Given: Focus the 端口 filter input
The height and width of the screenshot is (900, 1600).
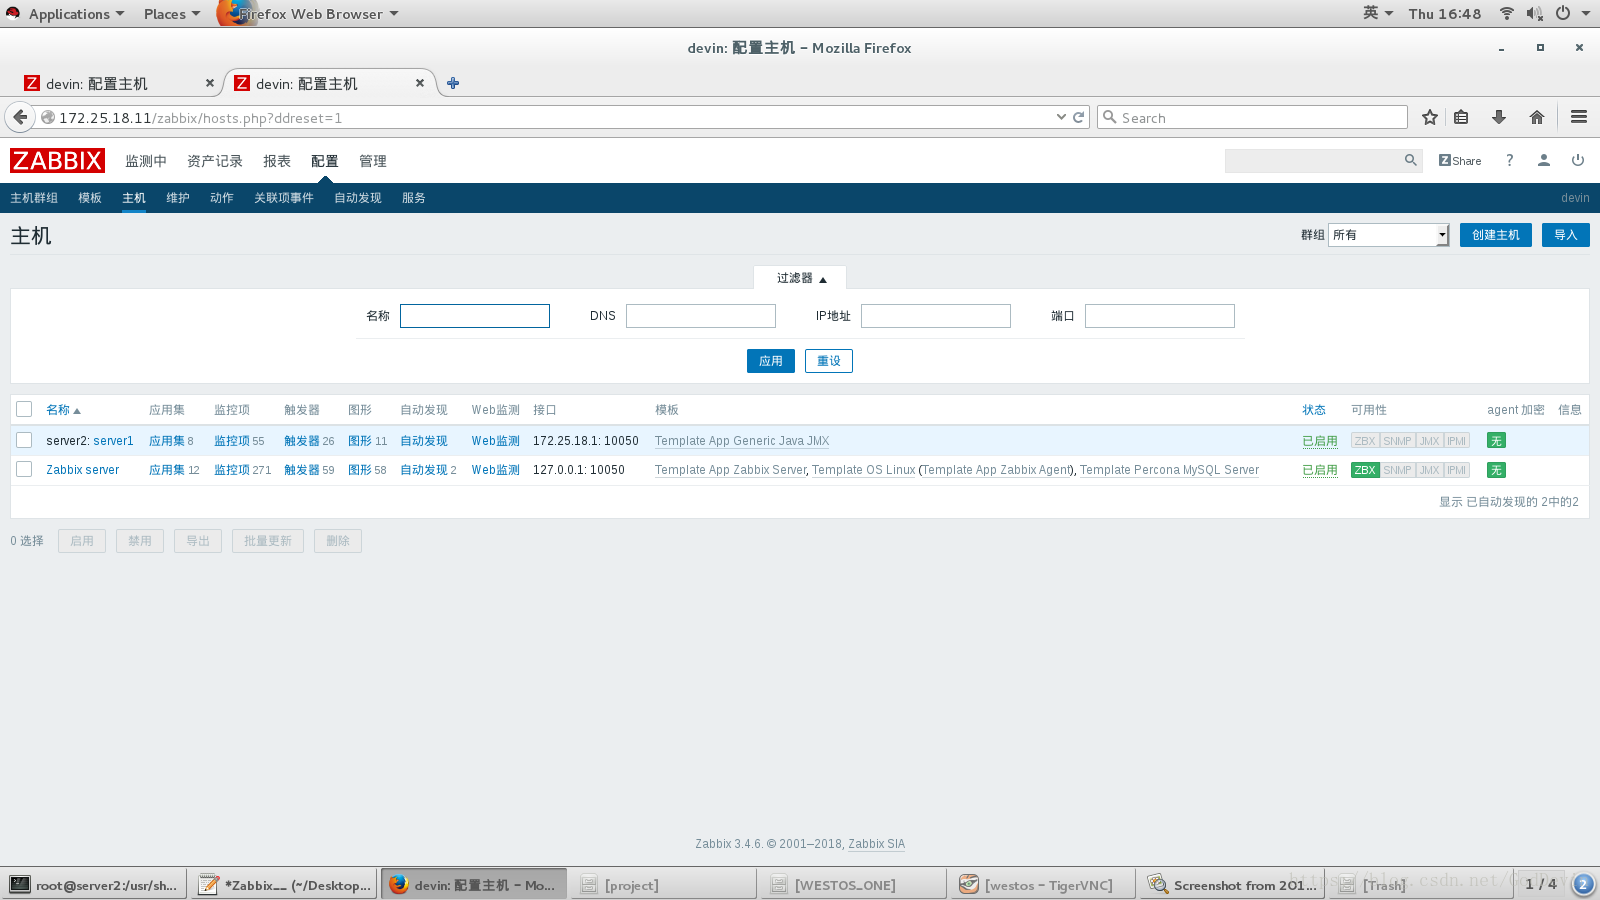Looking at the screenshot, I should pos(1160,316).
